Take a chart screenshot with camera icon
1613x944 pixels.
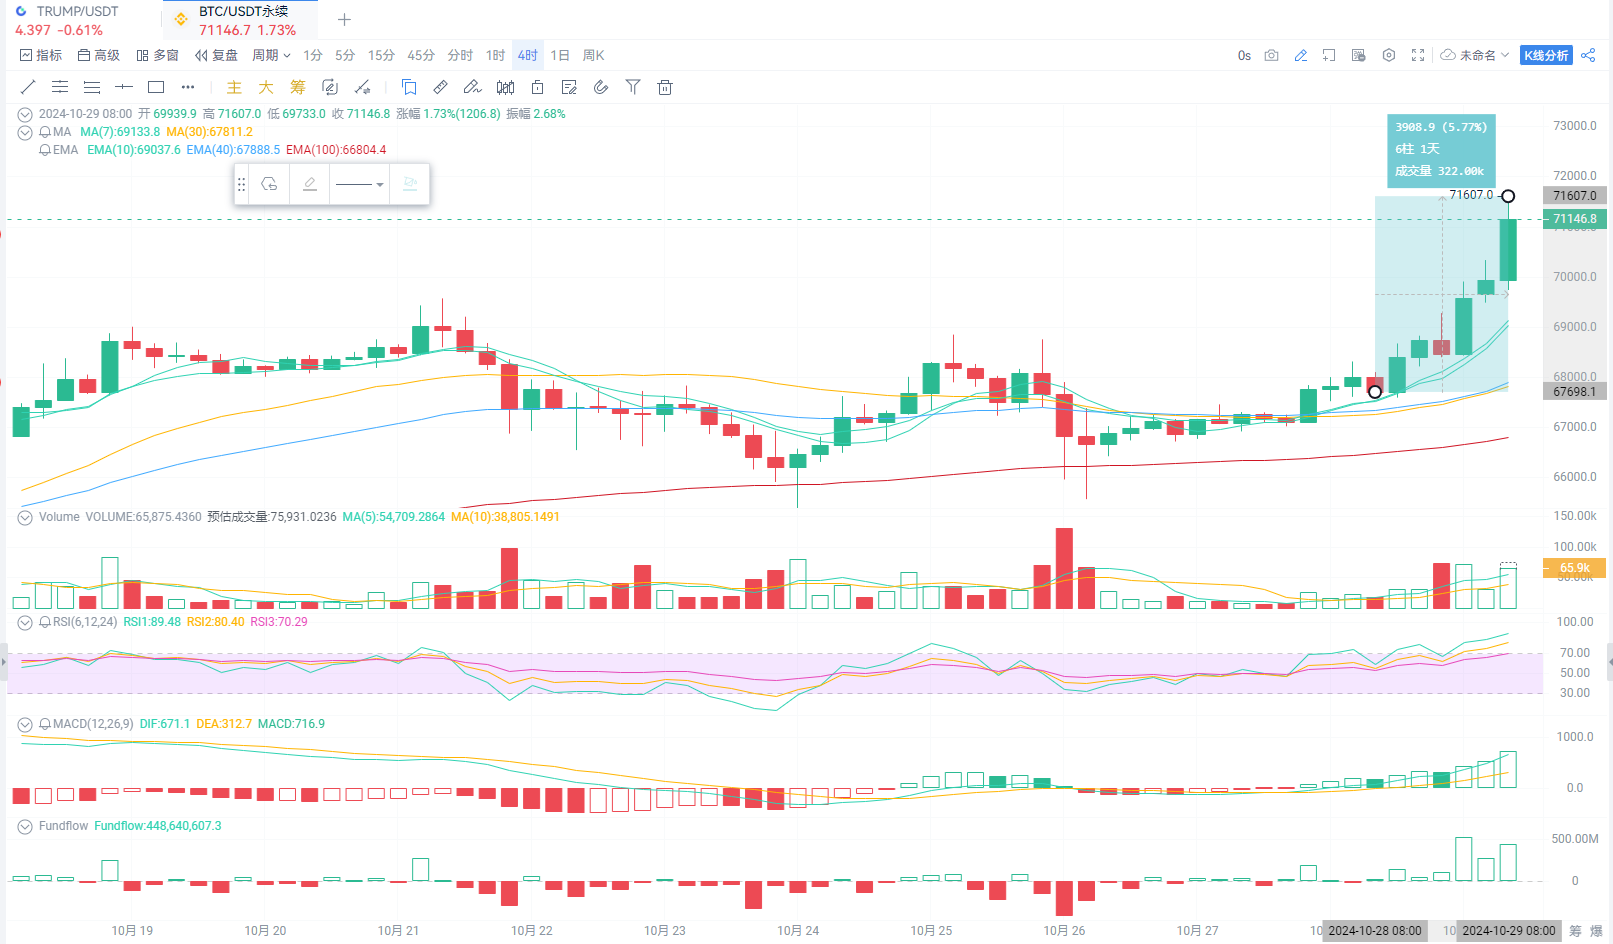[x=1272, y=55]
